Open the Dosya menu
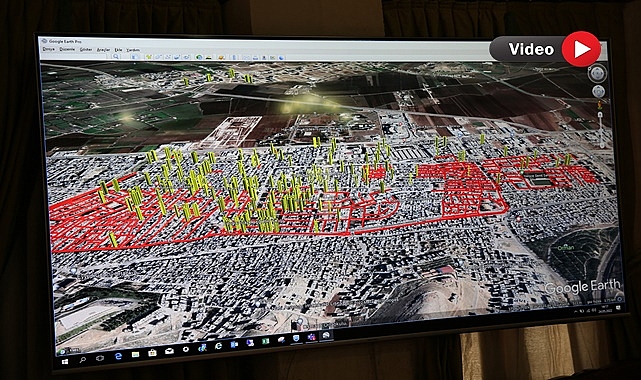Screen dimensions: 641x380 [49, 49]
